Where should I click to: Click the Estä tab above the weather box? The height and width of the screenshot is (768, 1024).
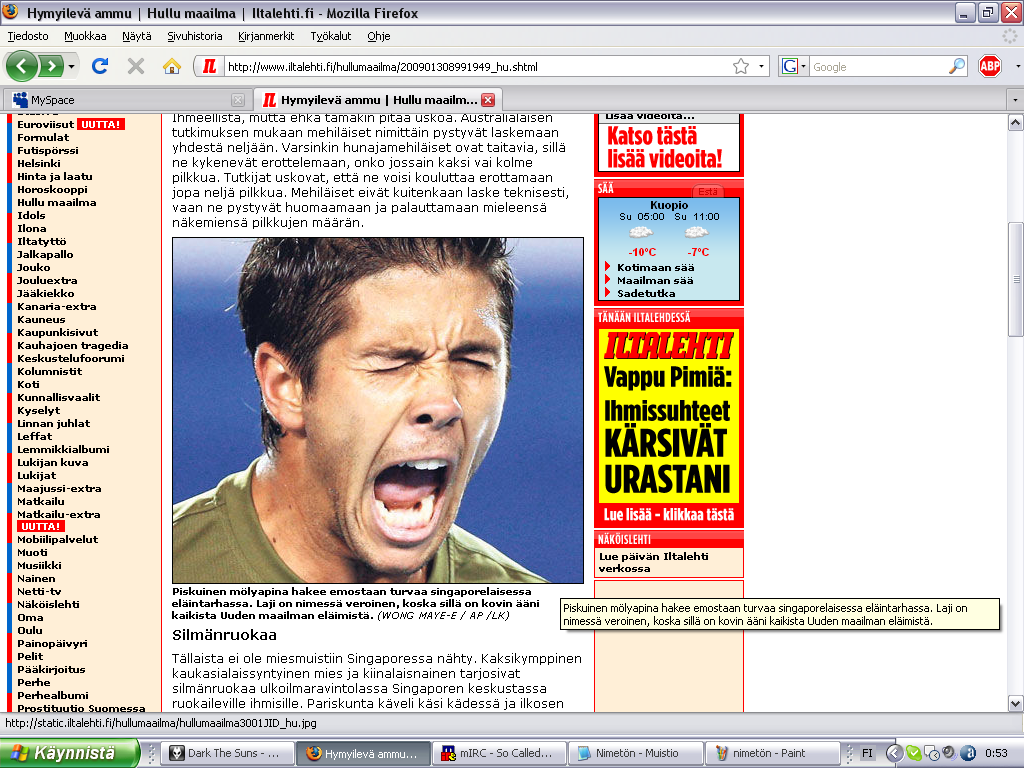[707, 191]
